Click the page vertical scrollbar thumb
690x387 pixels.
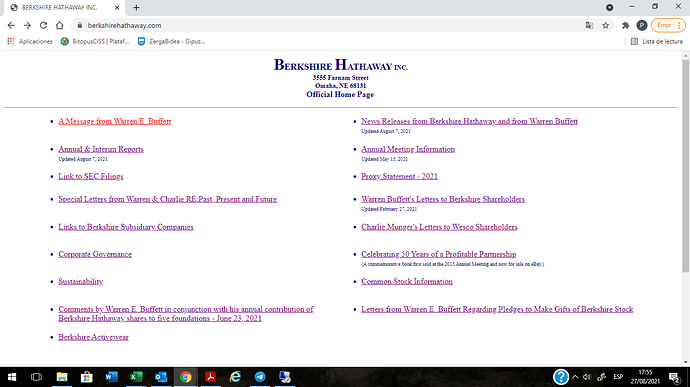[x=686, y=165]
